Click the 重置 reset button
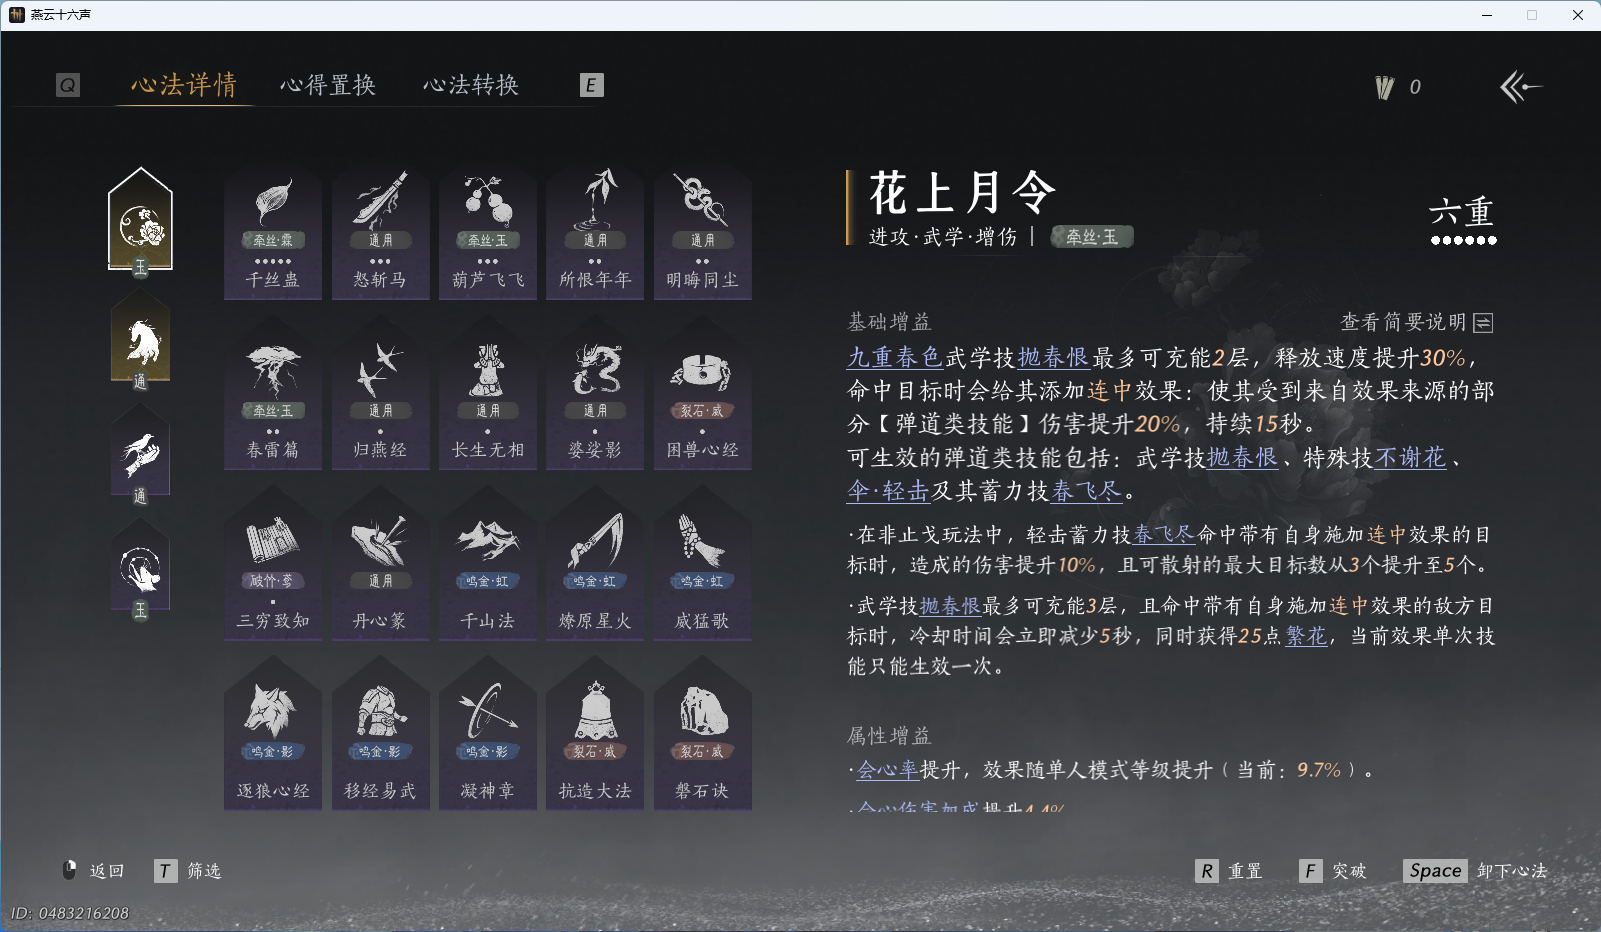The height and width of the screenshot is (932, 1601). coord(1229,871)
